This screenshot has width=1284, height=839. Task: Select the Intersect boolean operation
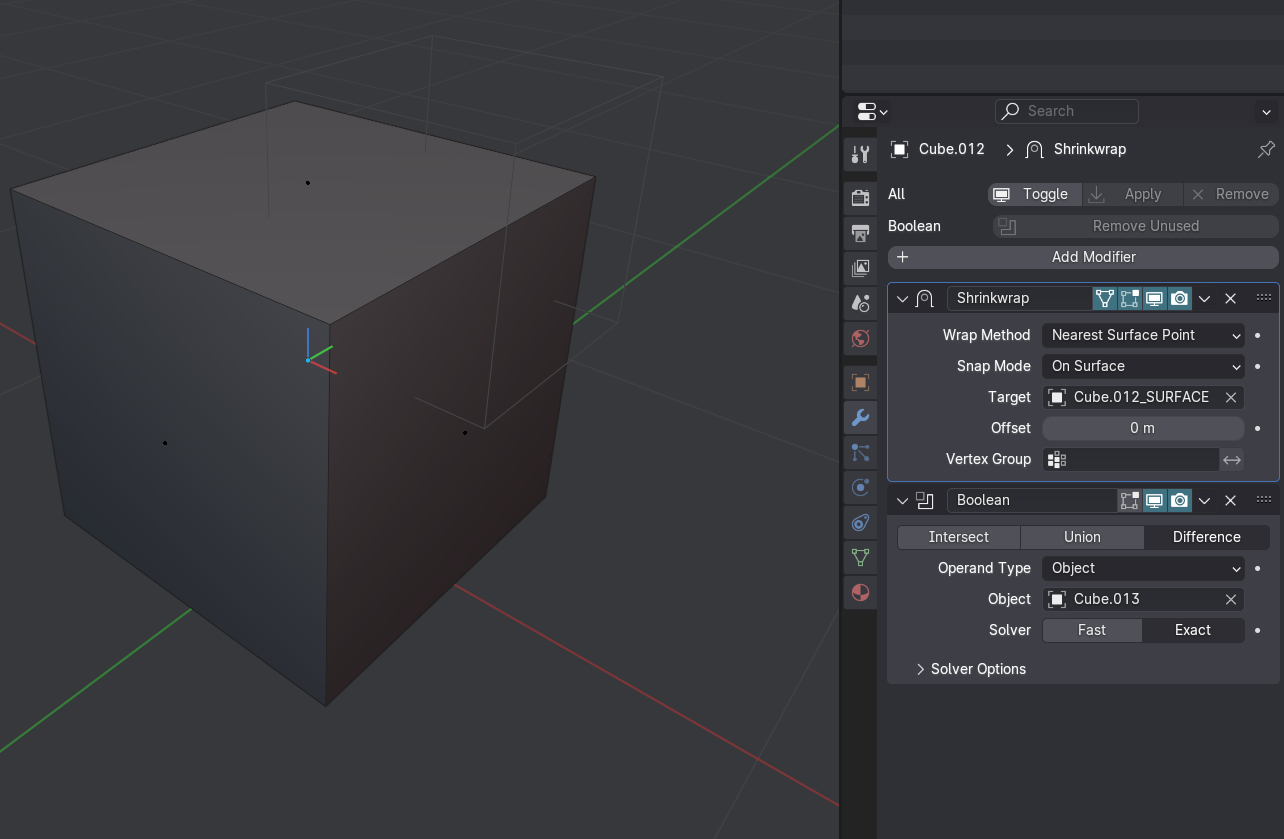click(x=959, y=537)
